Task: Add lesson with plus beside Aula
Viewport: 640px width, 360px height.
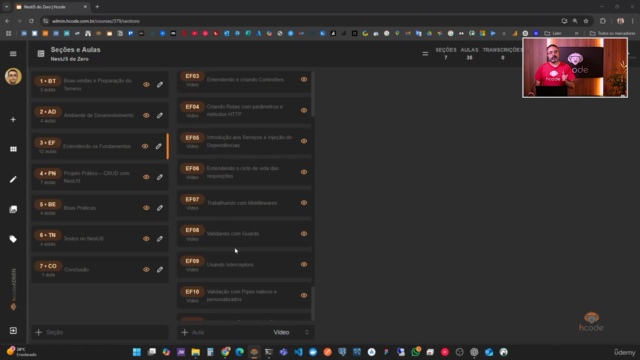Action: tap(184, 332)
